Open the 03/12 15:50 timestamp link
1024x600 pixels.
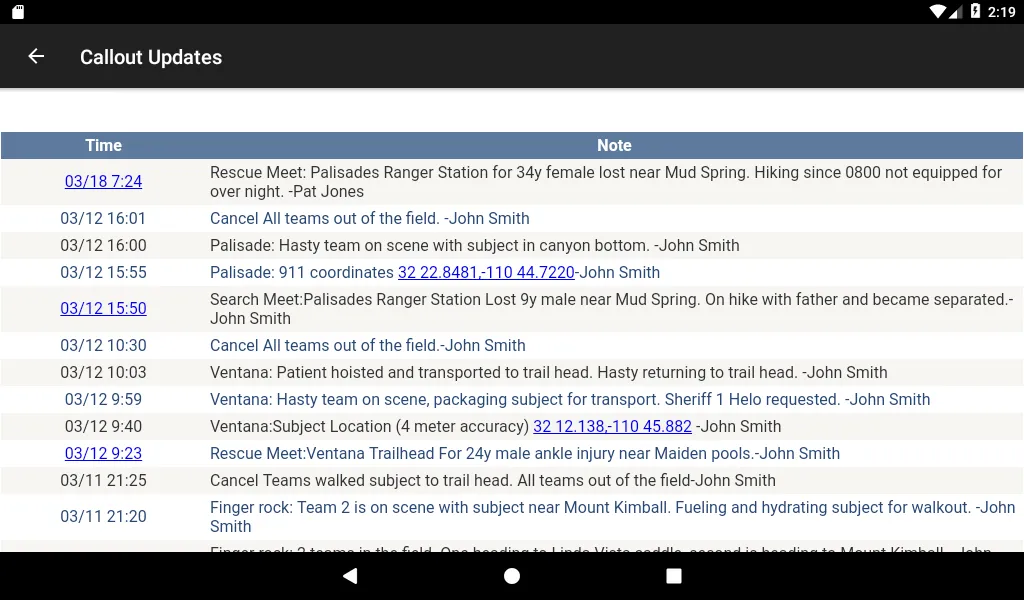103,309
